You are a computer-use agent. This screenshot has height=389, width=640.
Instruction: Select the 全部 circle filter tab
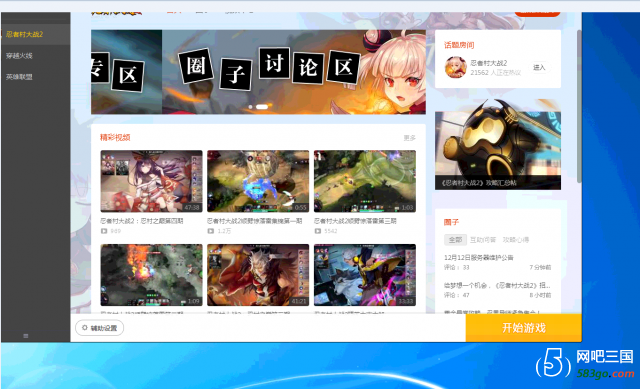pyautogui.click(x=455, y=240)
